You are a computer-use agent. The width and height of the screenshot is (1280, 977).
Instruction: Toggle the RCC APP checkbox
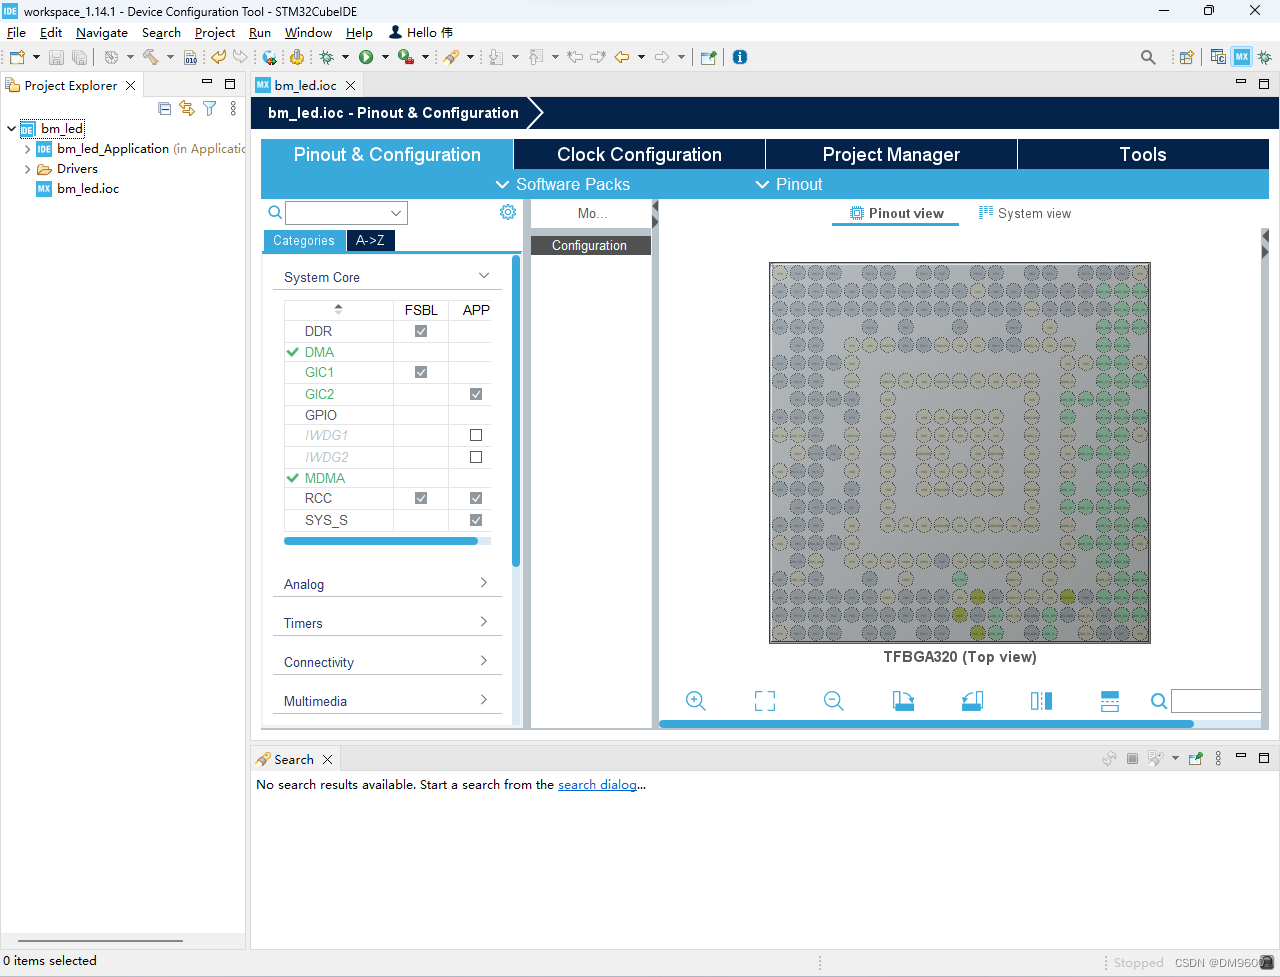click(x=476, y=498)
